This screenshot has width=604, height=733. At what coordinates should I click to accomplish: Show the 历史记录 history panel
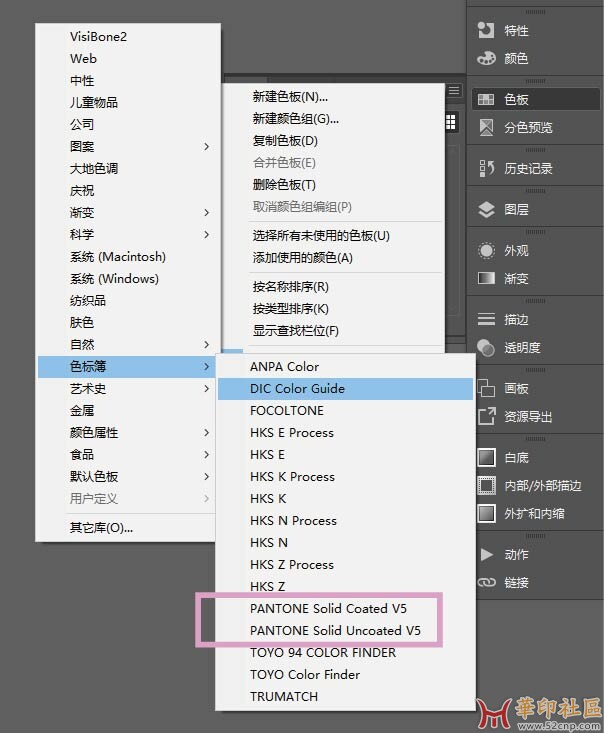coord(487,169)
